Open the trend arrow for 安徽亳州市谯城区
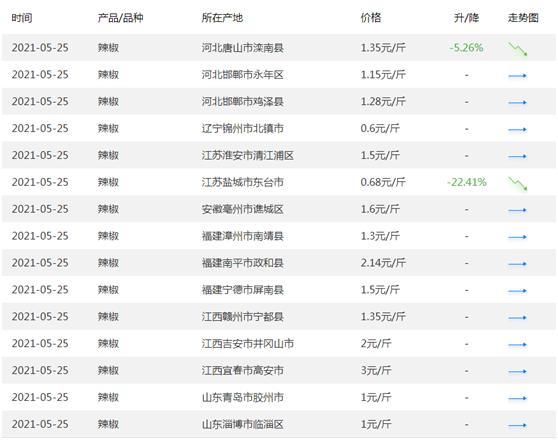The width and height of the screenshot is (558, 440). (x=517, y=210)
